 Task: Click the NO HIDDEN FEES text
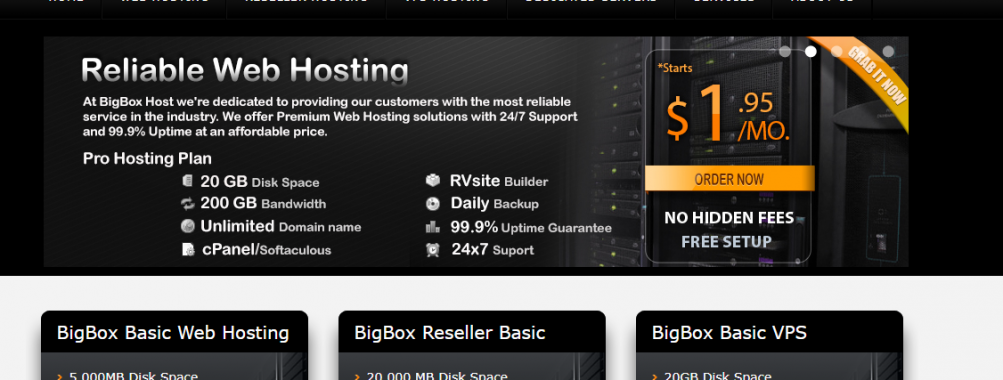[729, 218]
